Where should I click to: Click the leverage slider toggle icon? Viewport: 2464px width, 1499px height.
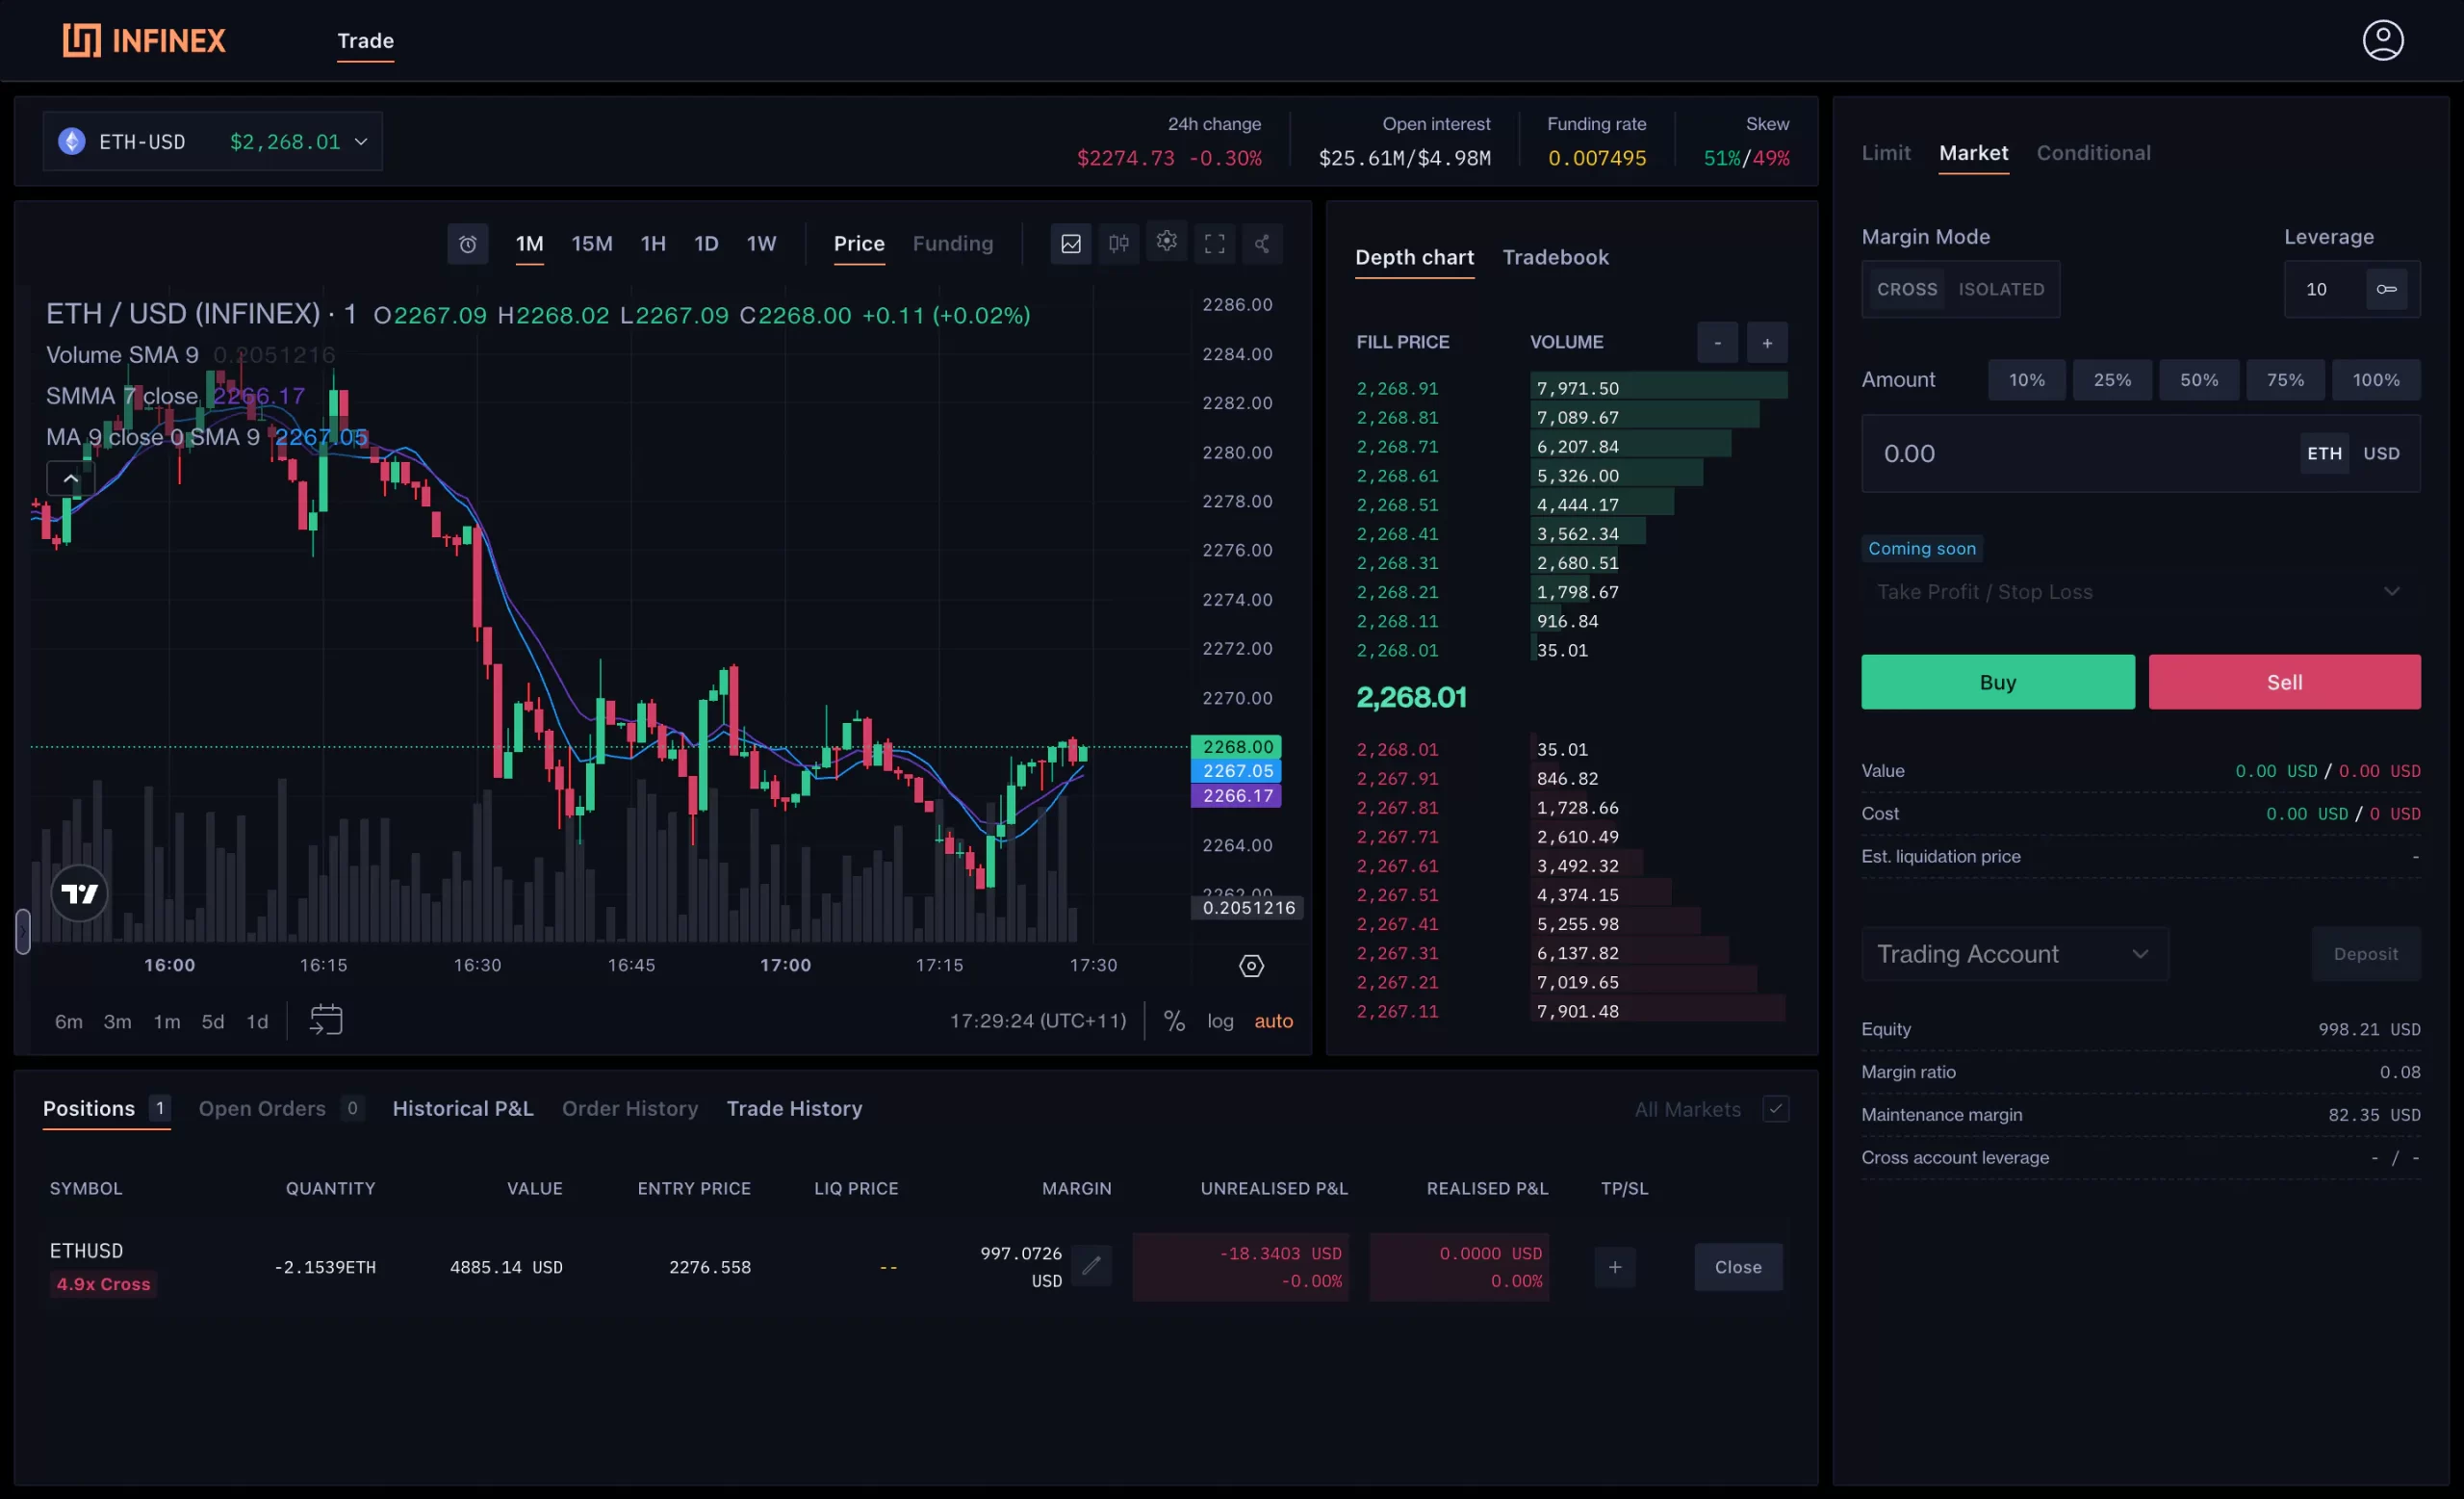(x=2386, y=290)
